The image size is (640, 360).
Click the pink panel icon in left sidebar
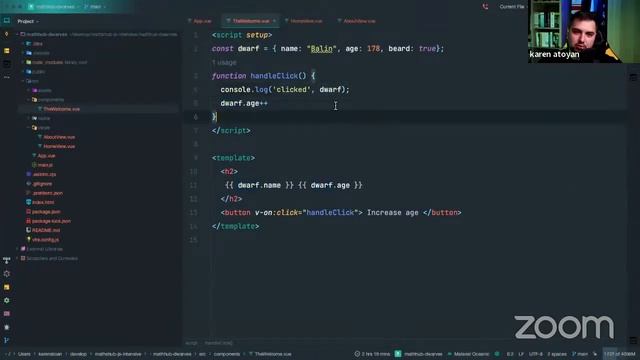[x=7, y=313]
